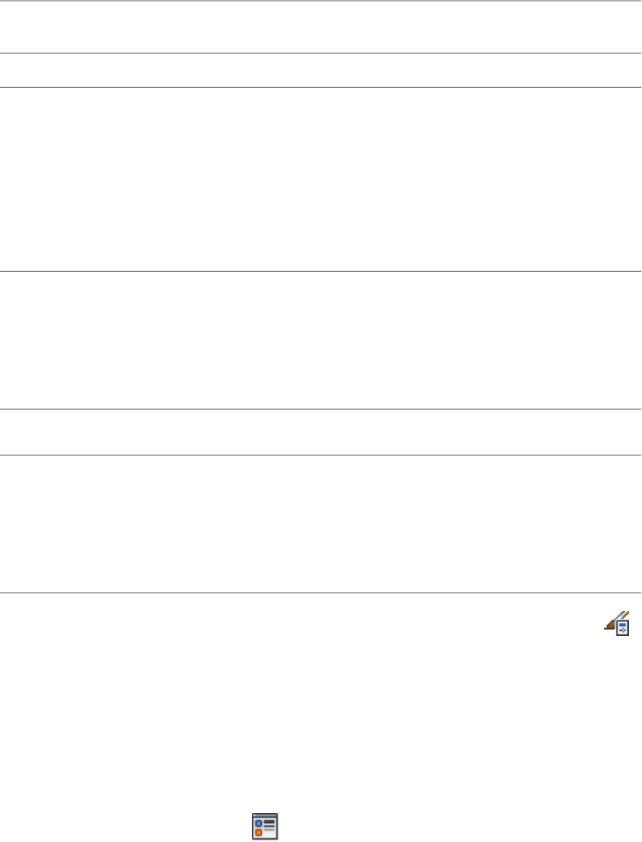
Task: Click the paintbrush style properties icon
Action: coord(617,623)
